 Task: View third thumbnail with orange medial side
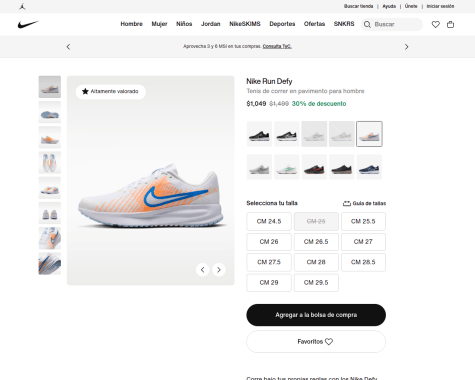pyautogui.click(x=50, y=137)
